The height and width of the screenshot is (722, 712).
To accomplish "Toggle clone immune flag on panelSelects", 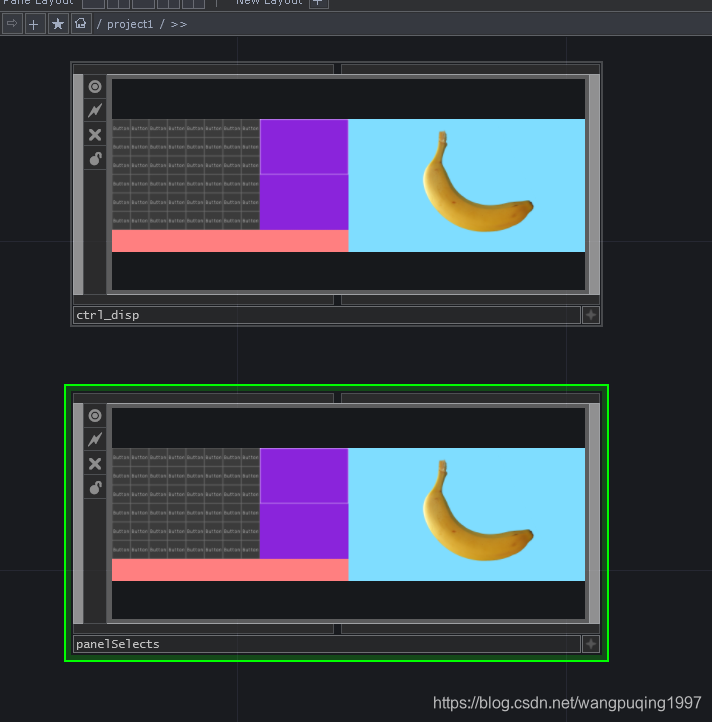I will tap(95, 440).
